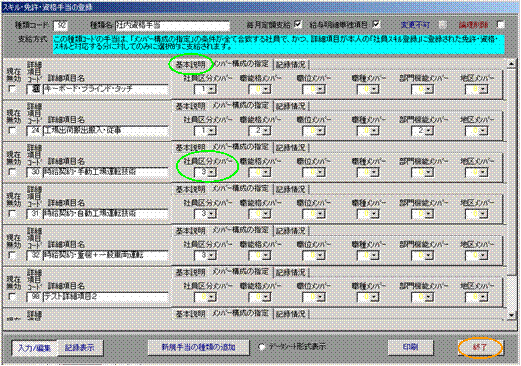Open 基本説明 tab in キーボード・ブラインド・タッチ row
Image resolution: width=521 pixels, height=366 pixels.
190,64
